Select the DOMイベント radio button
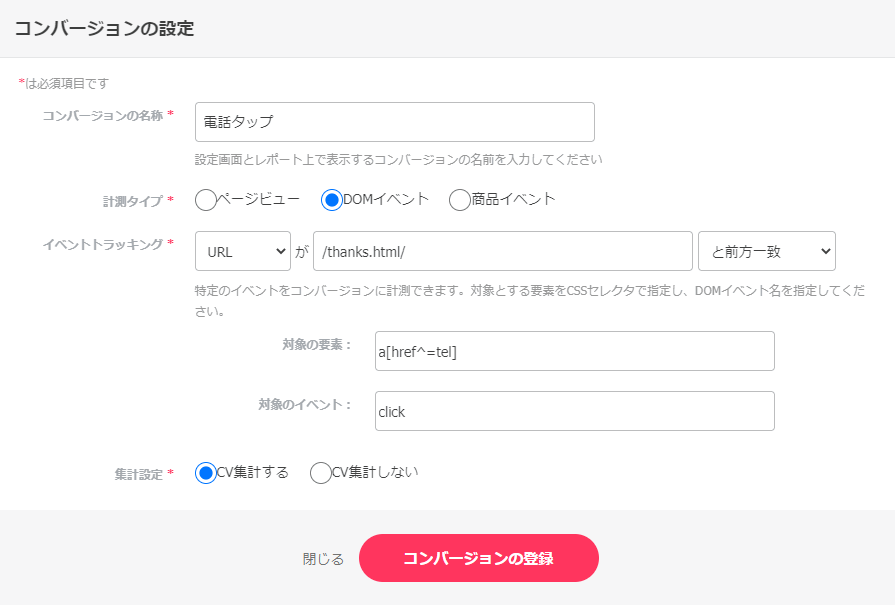This screenshot has height=605, width=895. click(334, 200)
